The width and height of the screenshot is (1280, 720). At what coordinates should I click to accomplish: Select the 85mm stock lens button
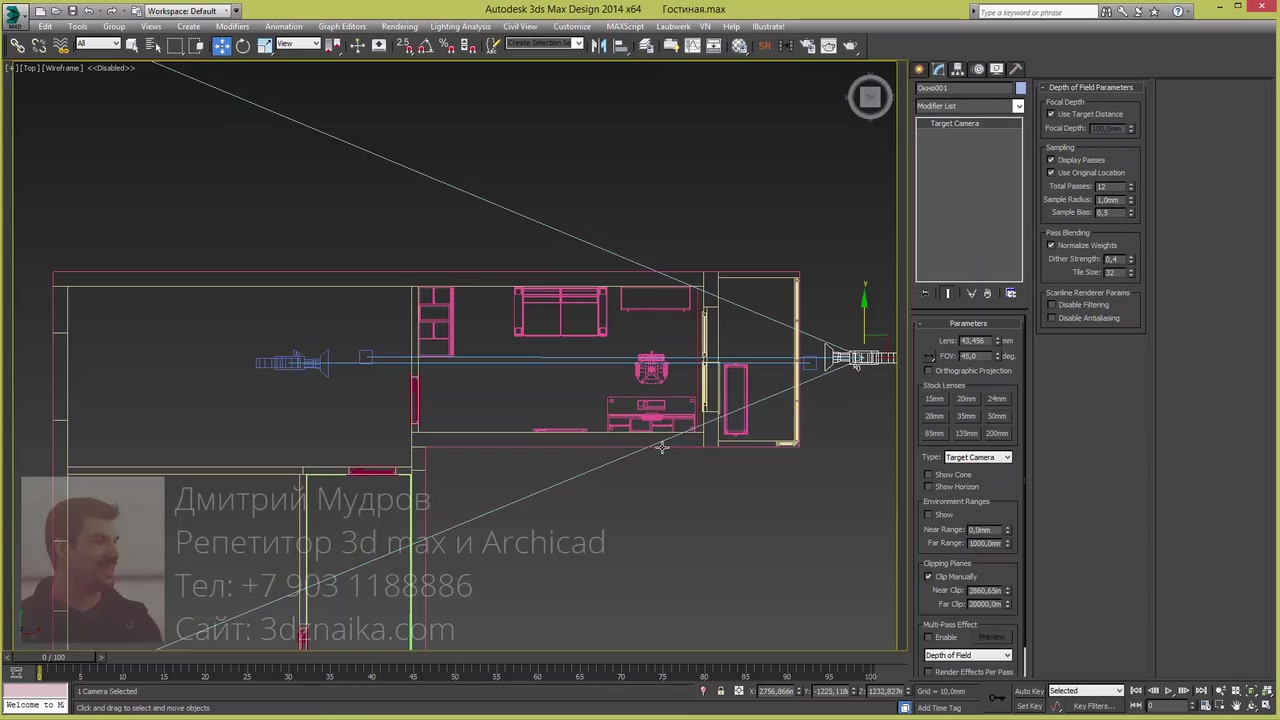(x=934, y=433)
